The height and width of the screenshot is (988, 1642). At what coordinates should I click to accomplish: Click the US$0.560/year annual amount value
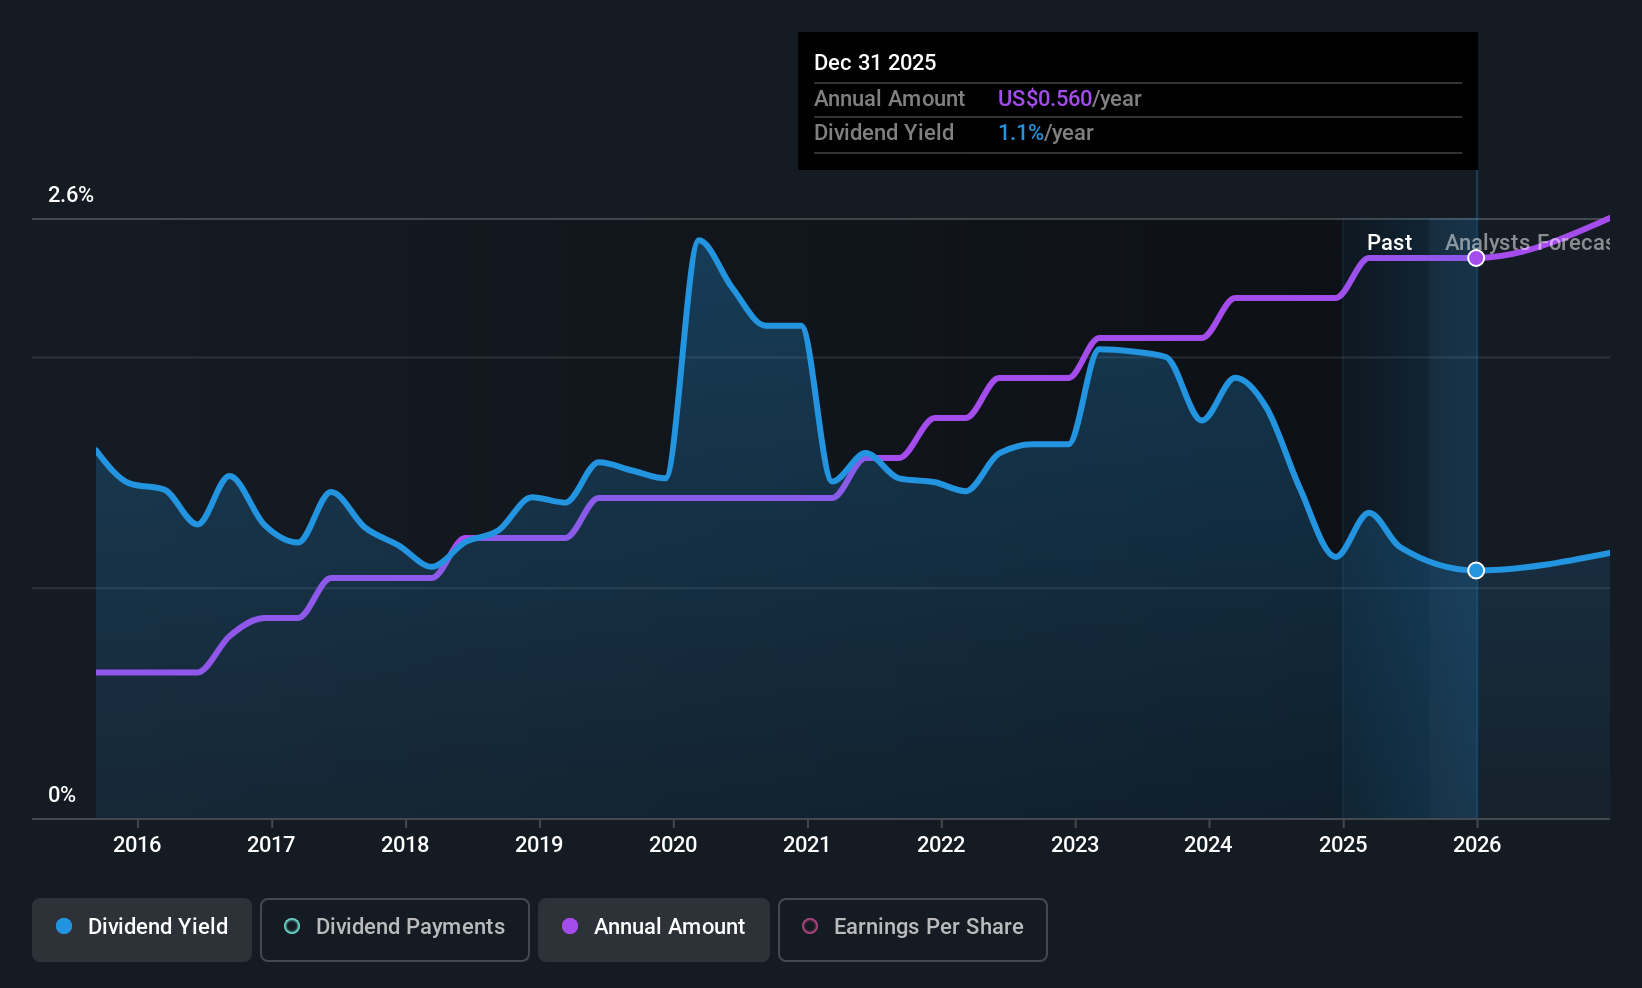[x=1069, y=98]
